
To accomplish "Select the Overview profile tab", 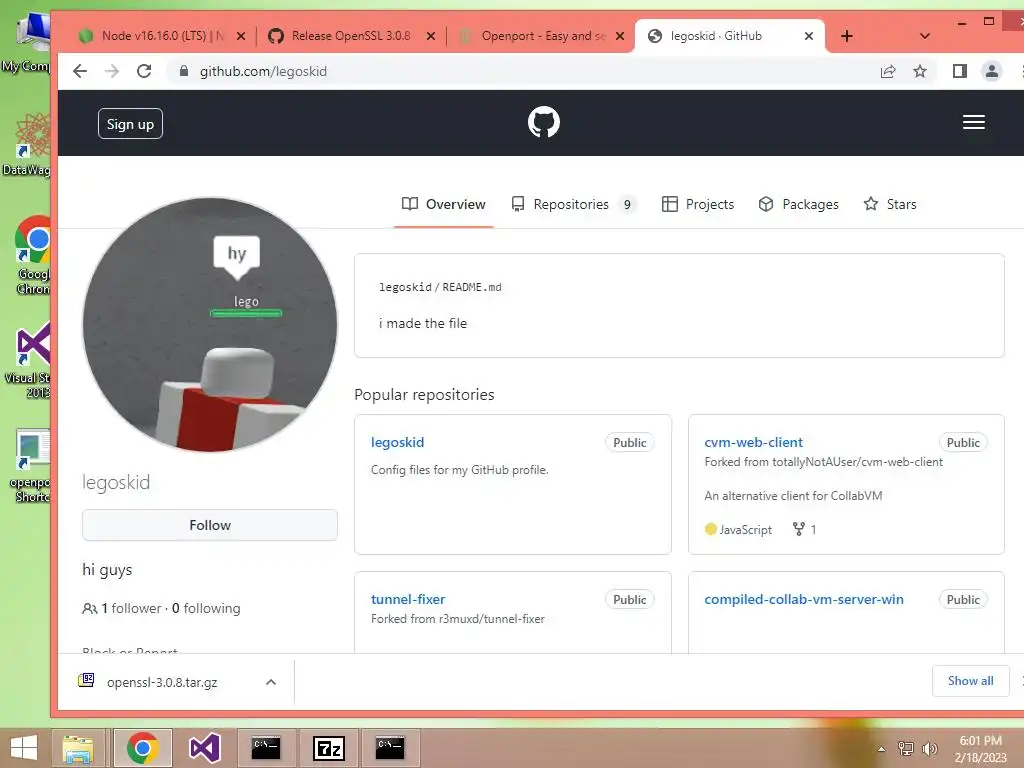I will point(443,204).
